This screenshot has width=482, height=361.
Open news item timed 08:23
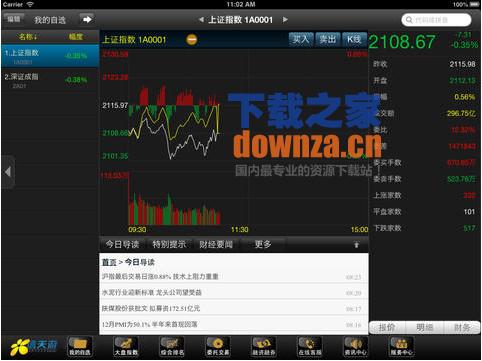click(234, 276)
